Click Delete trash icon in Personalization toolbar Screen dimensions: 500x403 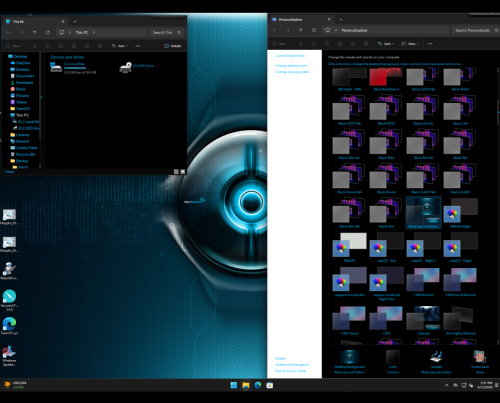[366, 44]
